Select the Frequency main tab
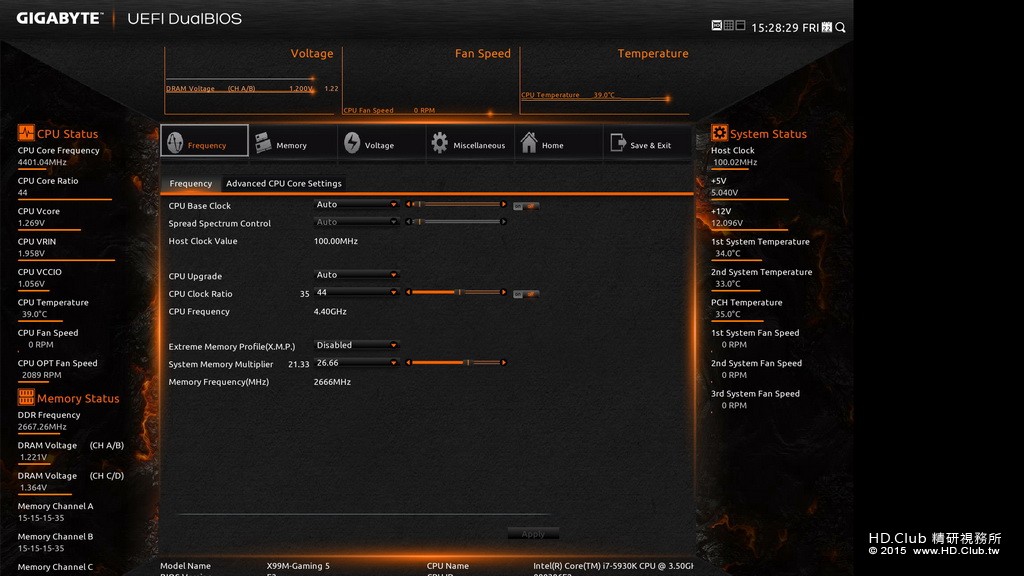The width and height of the screenshot is (1024, 576). tap(204, 141)
